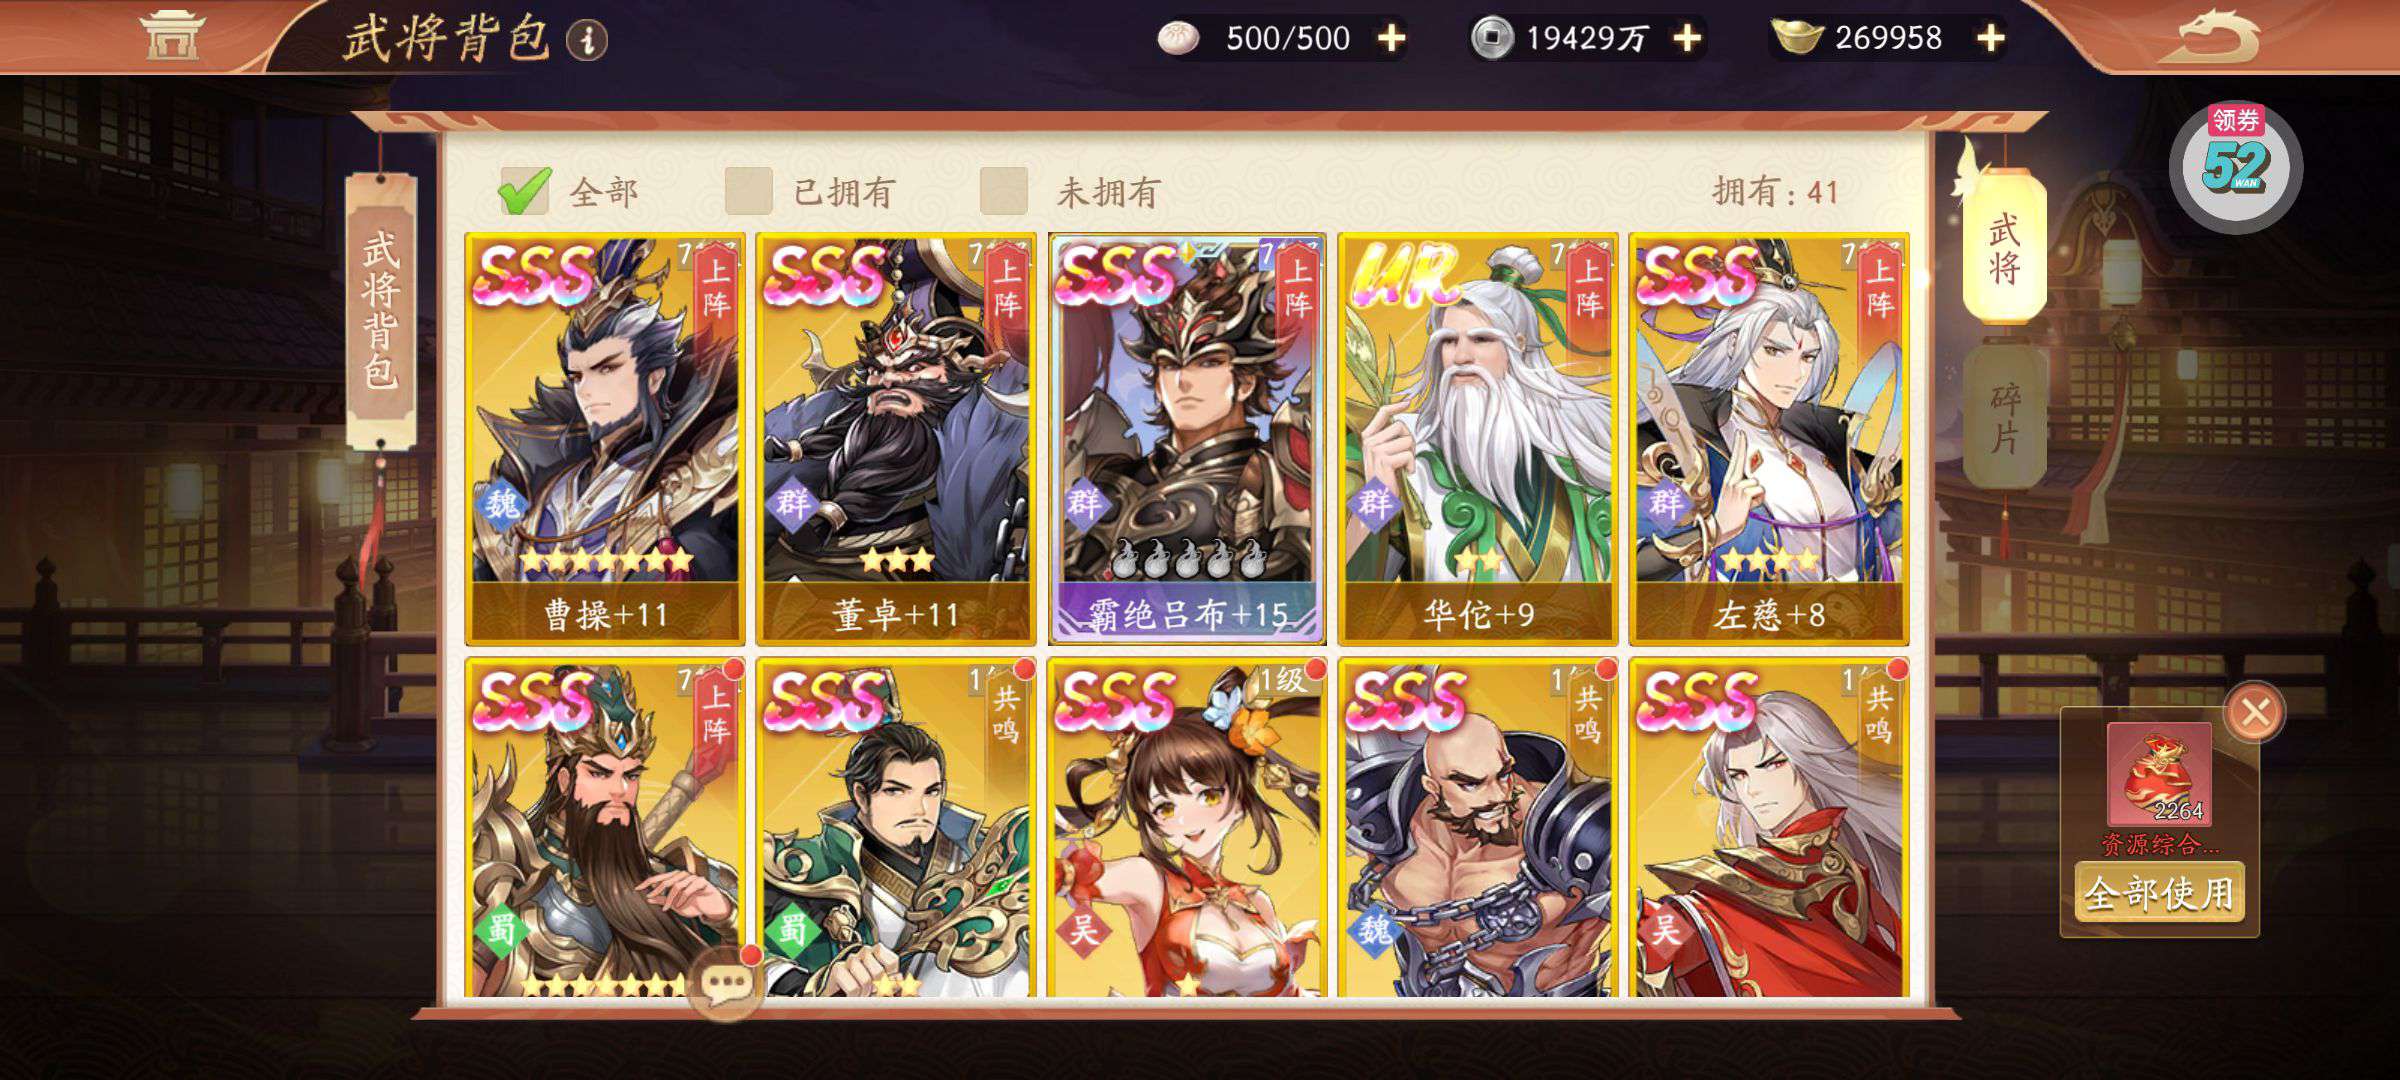The width and height of the screenshot is (2400, 1080).
Task: Open the info icon beside 武将背包
Action: [x=587, y=40]
